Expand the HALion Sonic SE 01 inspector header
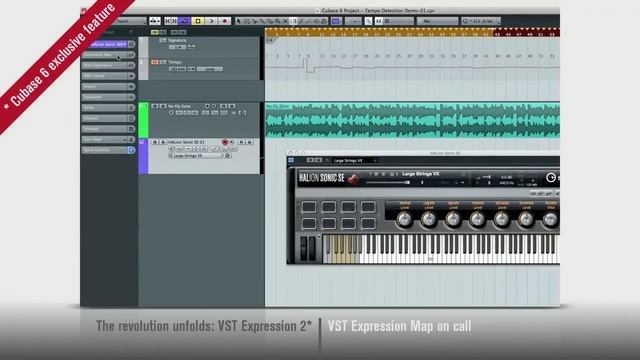640x360 pixels. (108, 44)
